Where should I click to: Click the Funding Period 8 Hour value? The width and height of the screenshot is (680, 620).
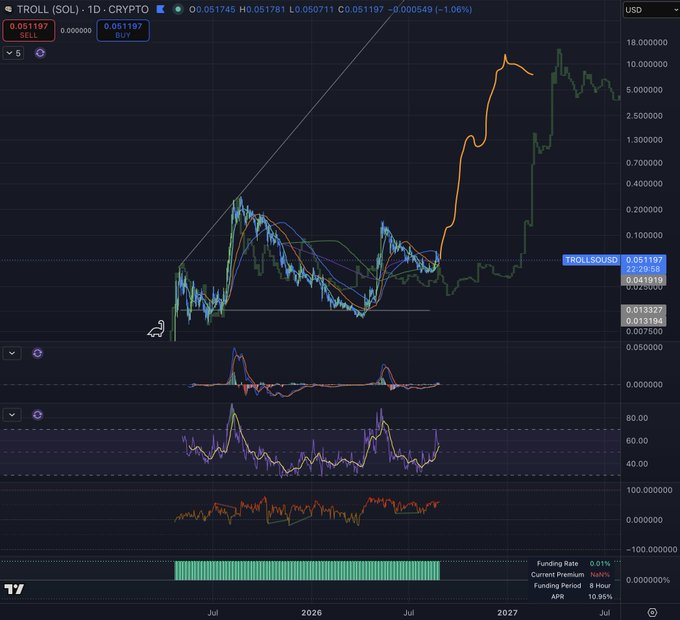[x=600, y=585]
